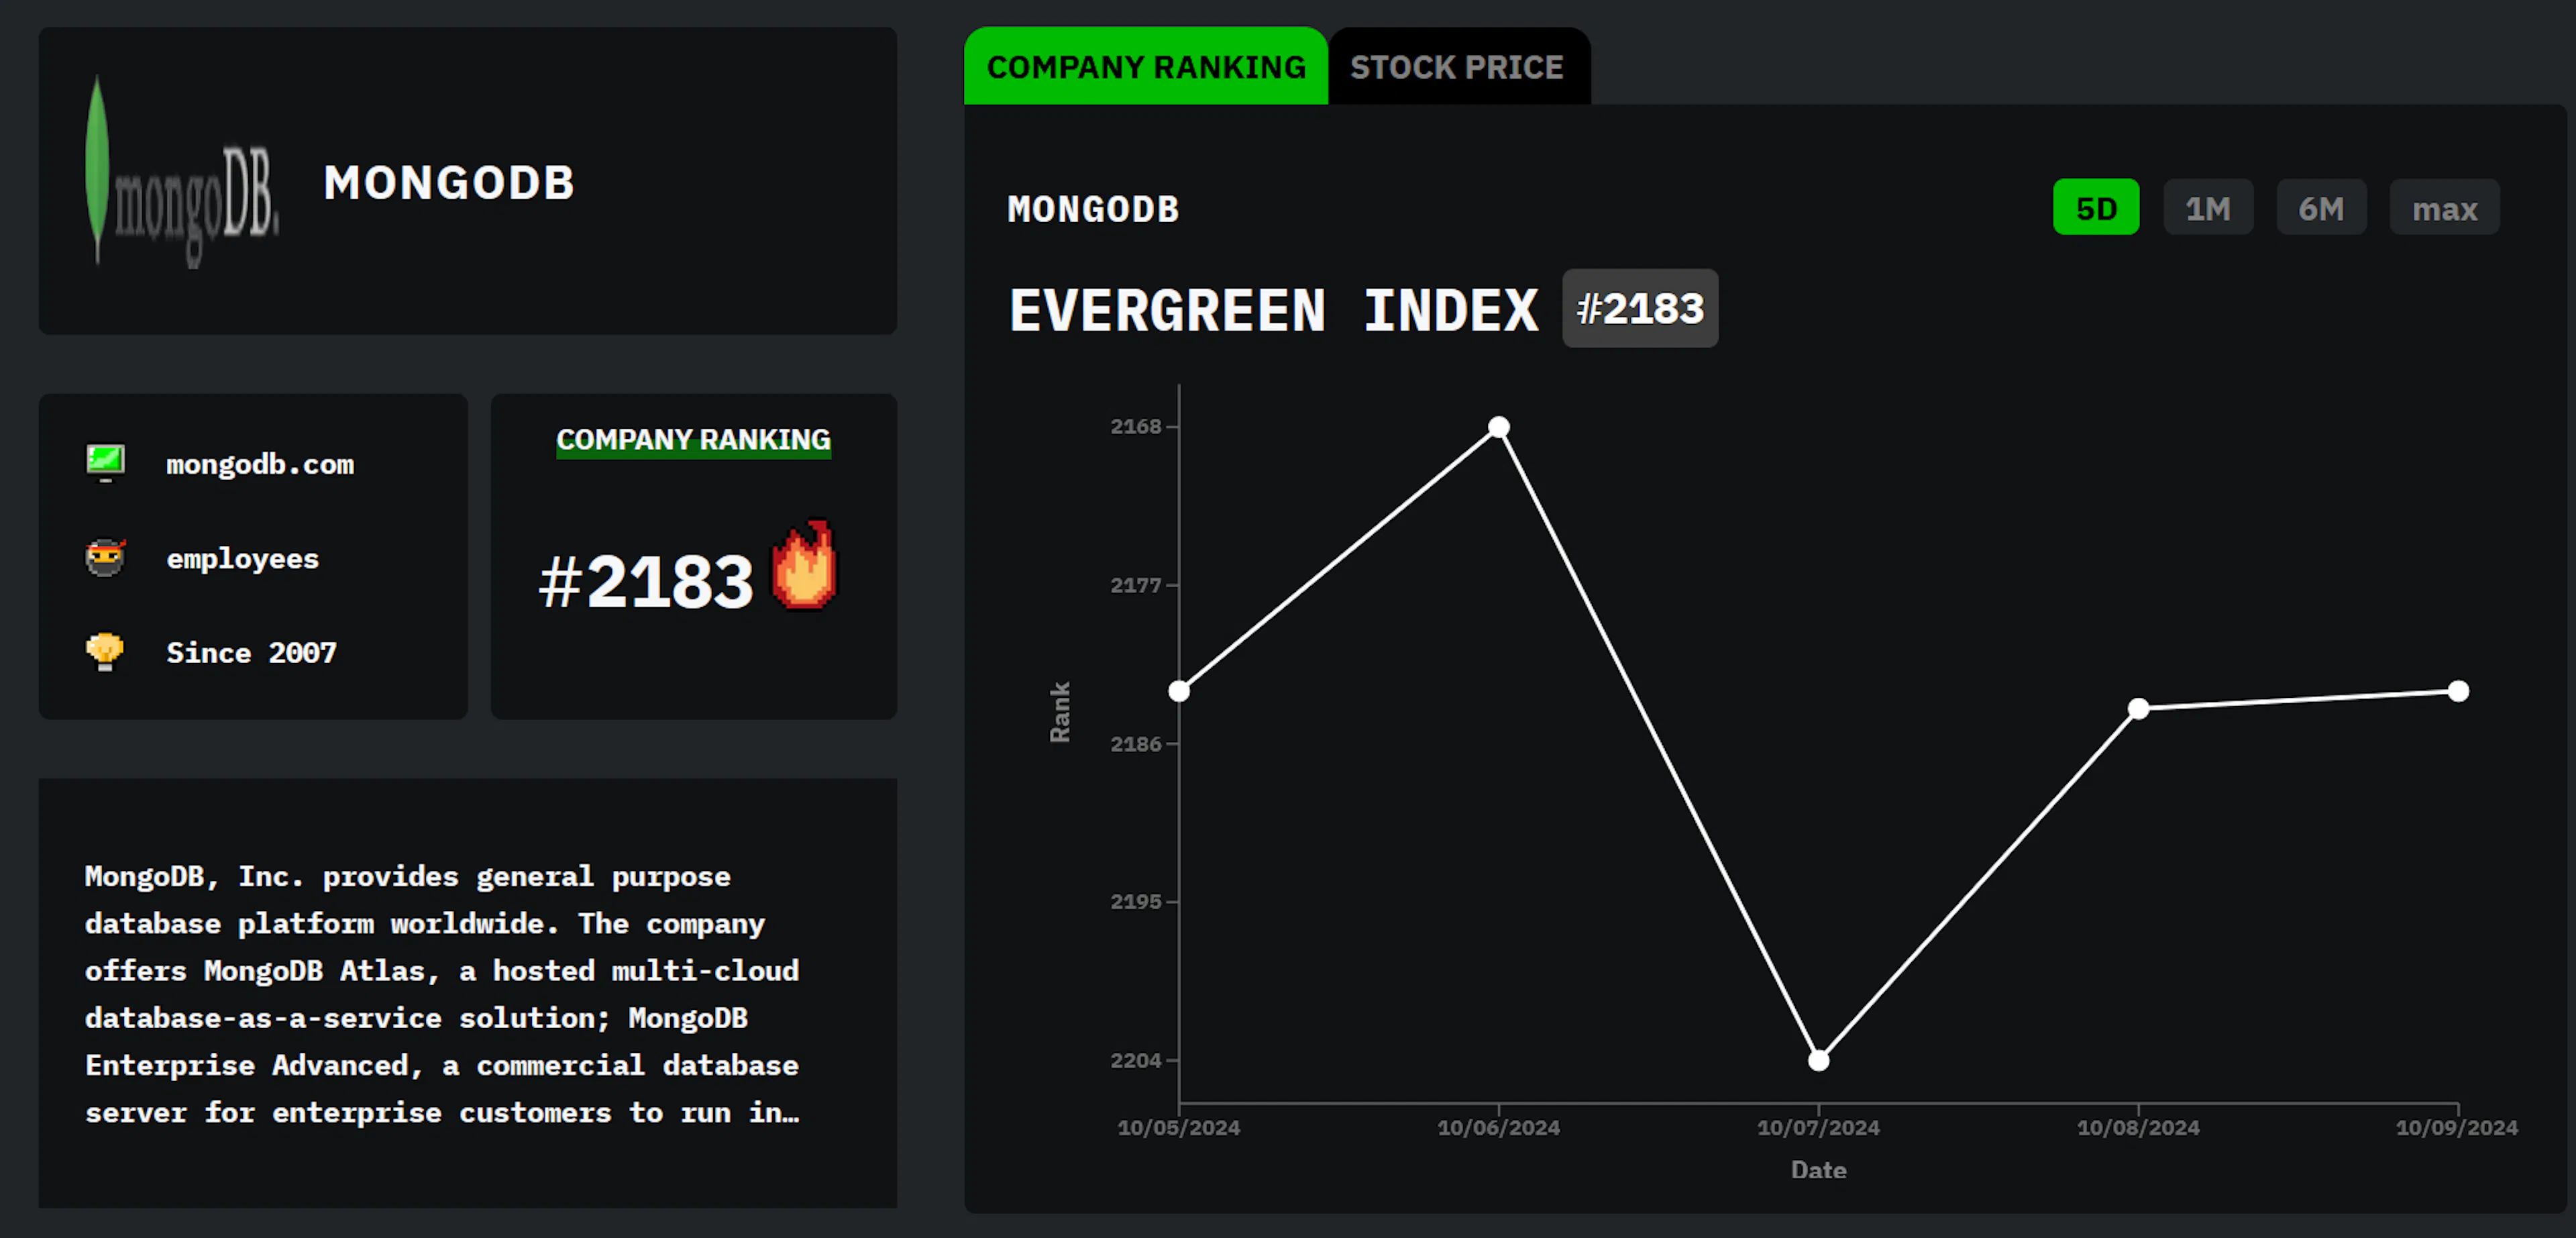This screenshot has height=1238, width=2576.
Task: Click the MONGODB chart title
Action: pos(1093,209)
